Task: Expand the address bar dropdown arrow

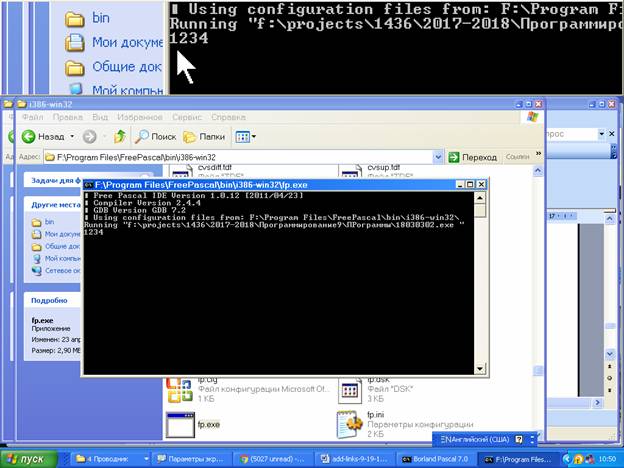Action: click(438, 157)
